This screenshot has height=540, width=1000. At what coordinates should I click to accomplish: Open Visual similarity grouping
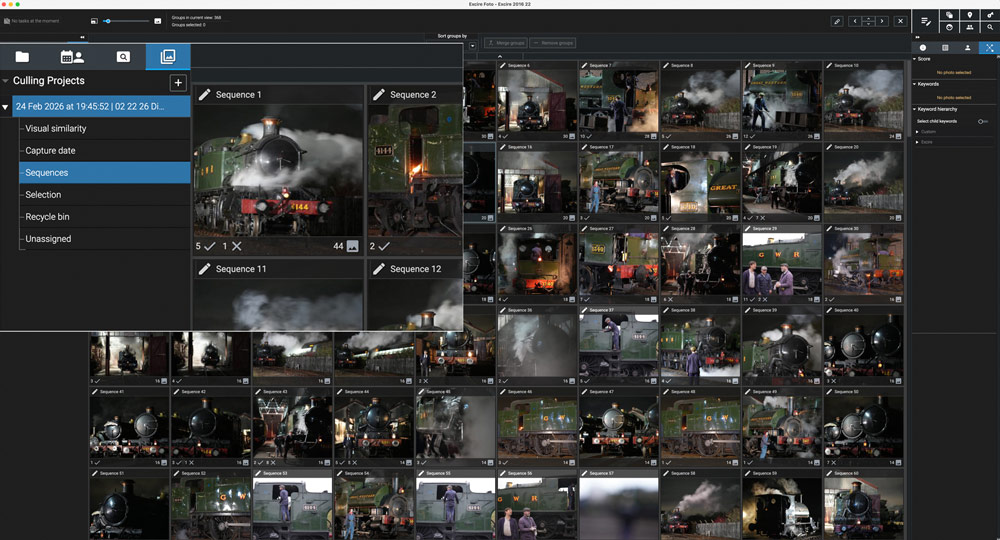coord(55,128)
